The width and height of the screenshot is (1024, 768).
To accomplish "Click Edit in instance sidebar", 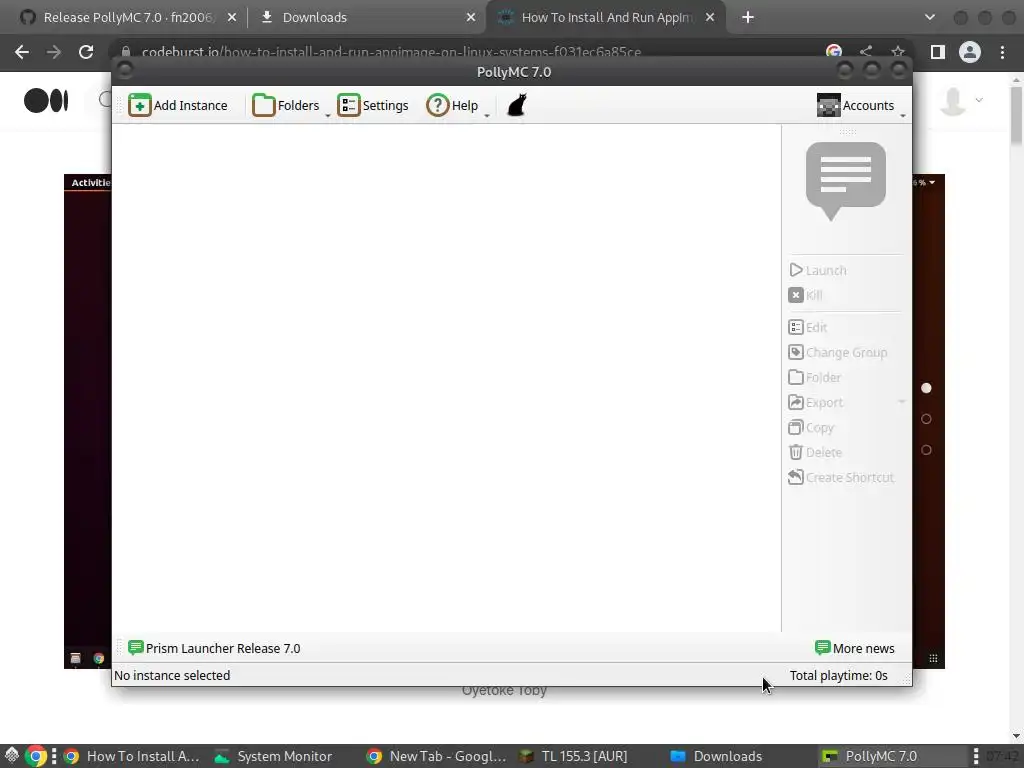I will pos(807,327).
